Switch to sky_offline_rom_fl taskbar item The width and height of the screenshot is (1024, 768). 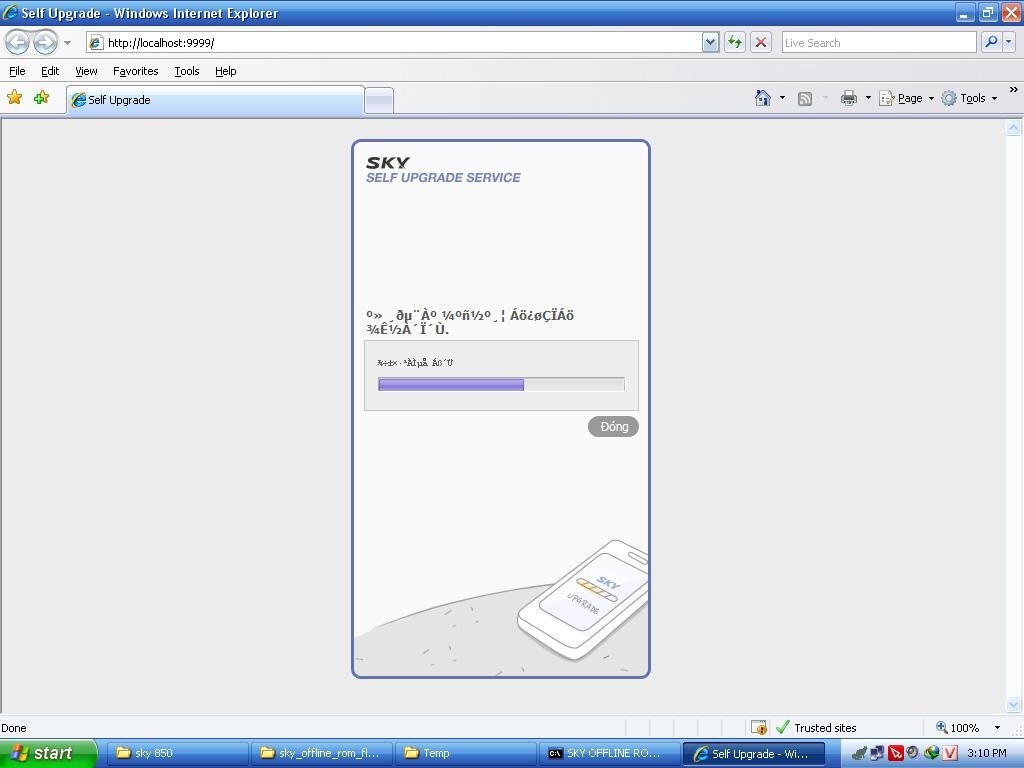click(x=321, y=753)
